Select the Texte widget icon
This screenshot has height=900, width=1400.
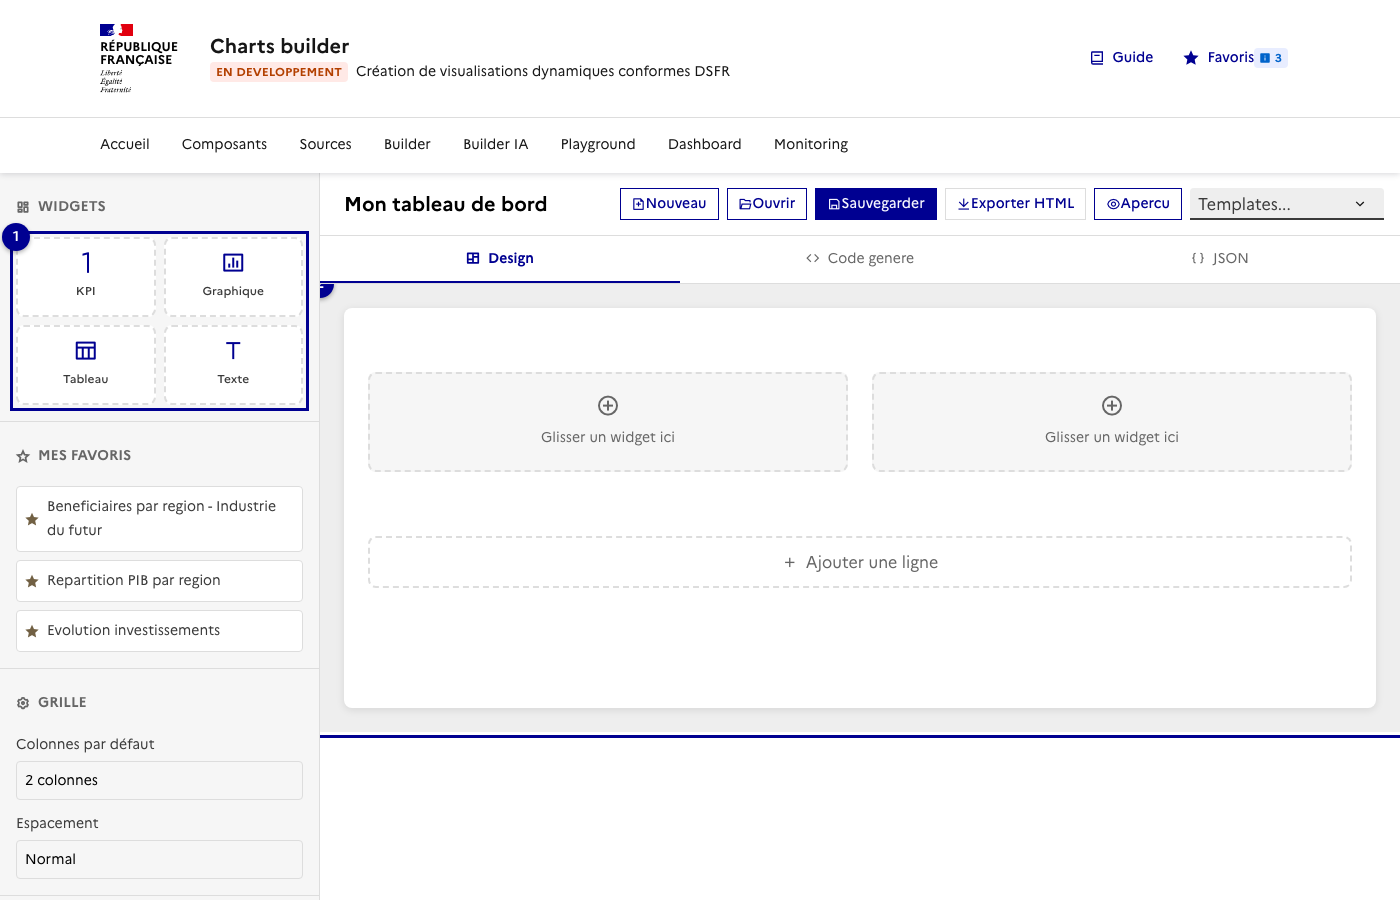pyautogui.click(x=233, y=351)
